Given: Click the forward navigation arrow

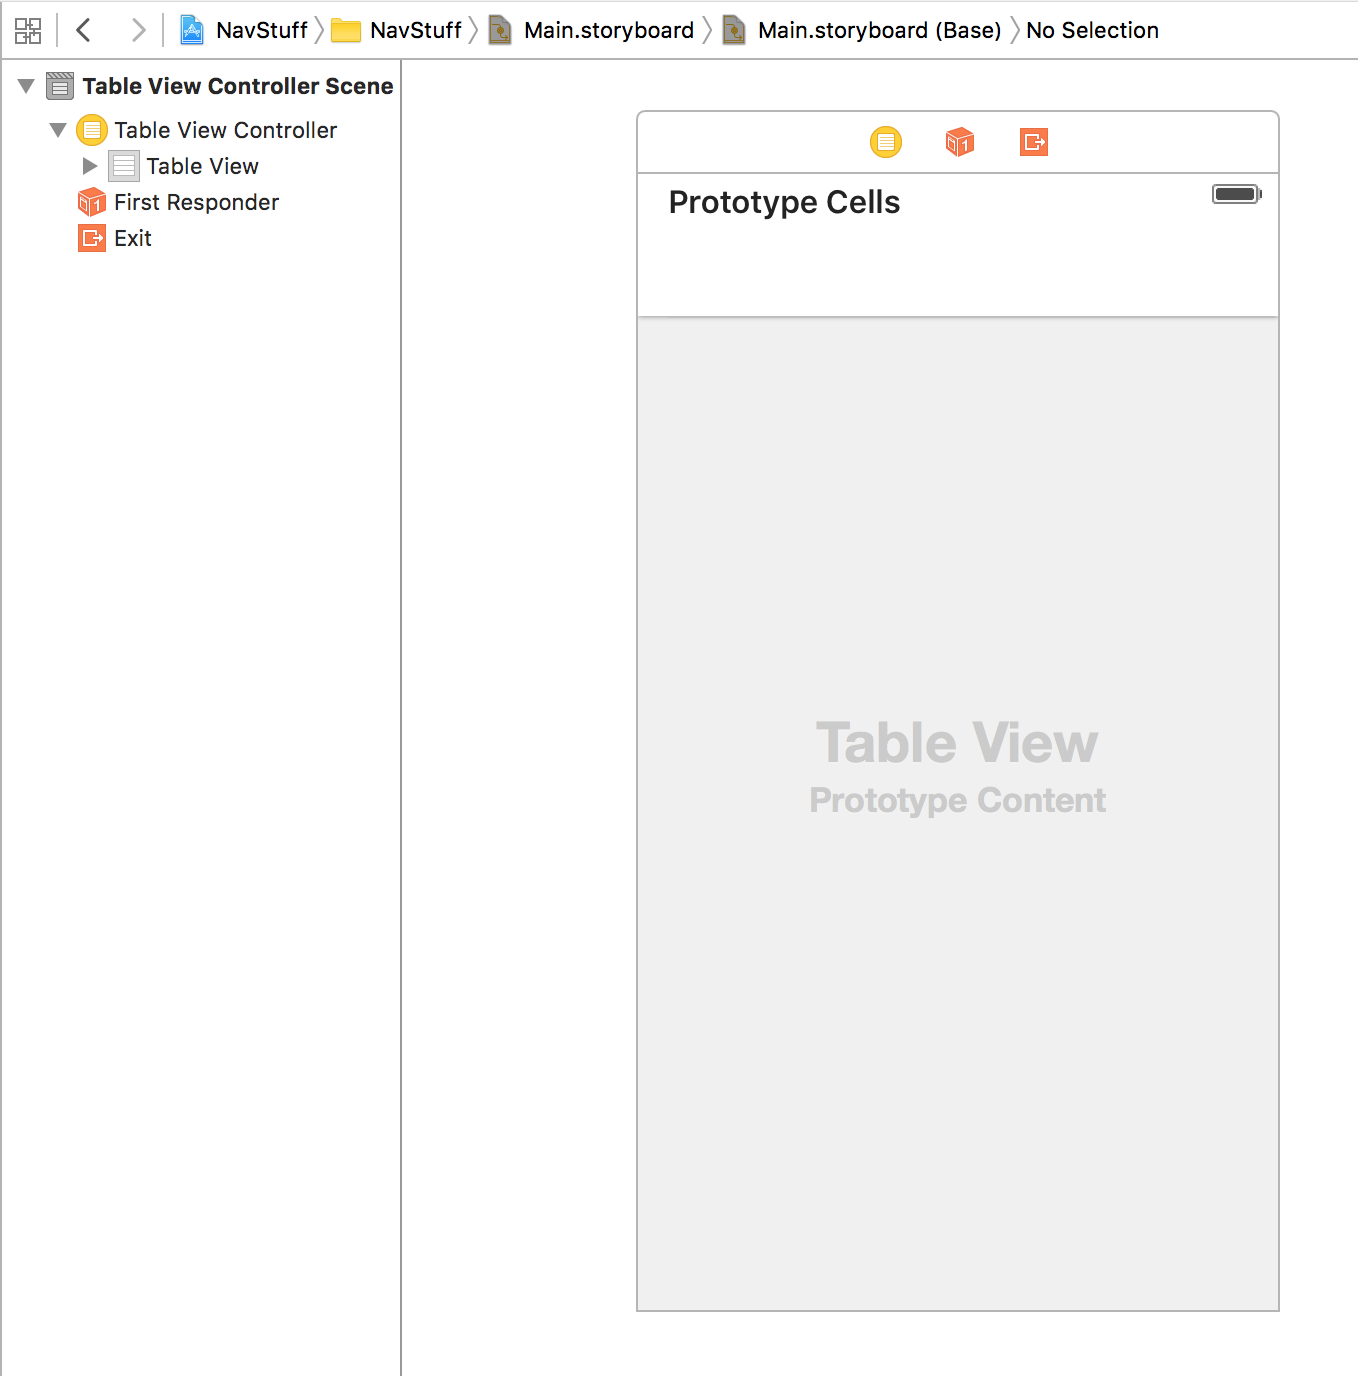Looking at the screenshot, I should tap(138, 30).
